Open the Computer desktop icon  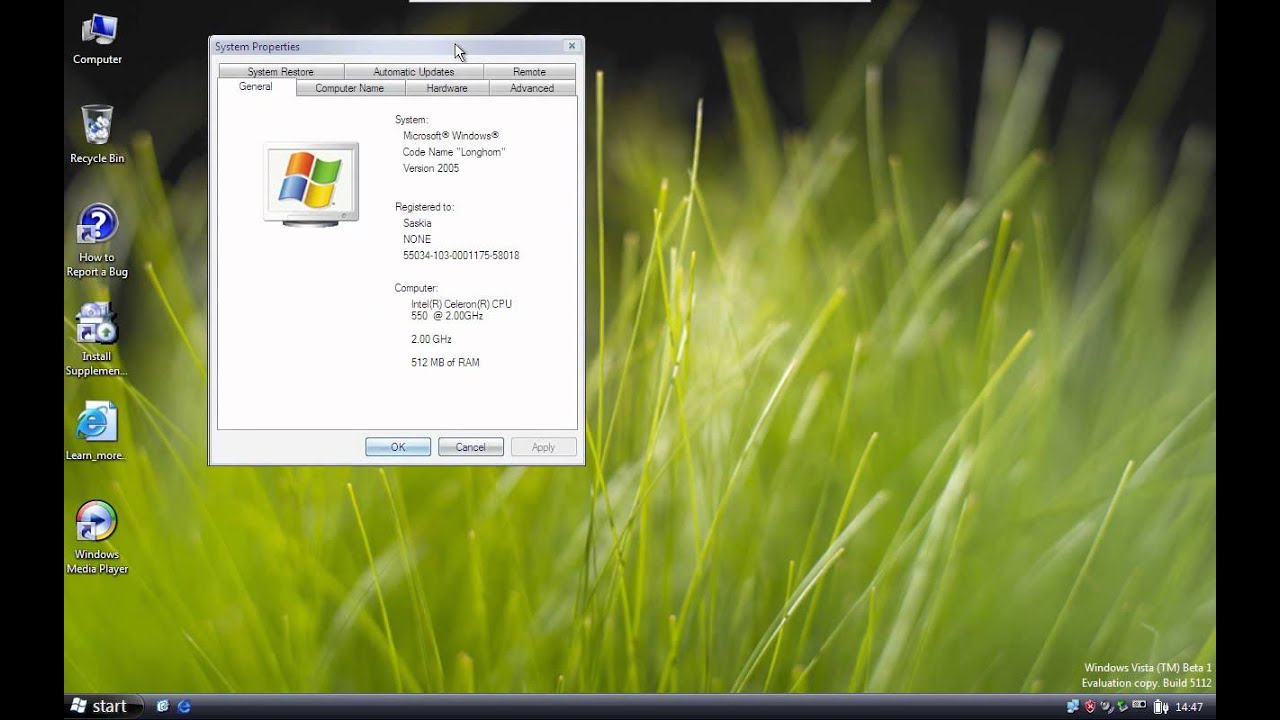tap(97, 39)
